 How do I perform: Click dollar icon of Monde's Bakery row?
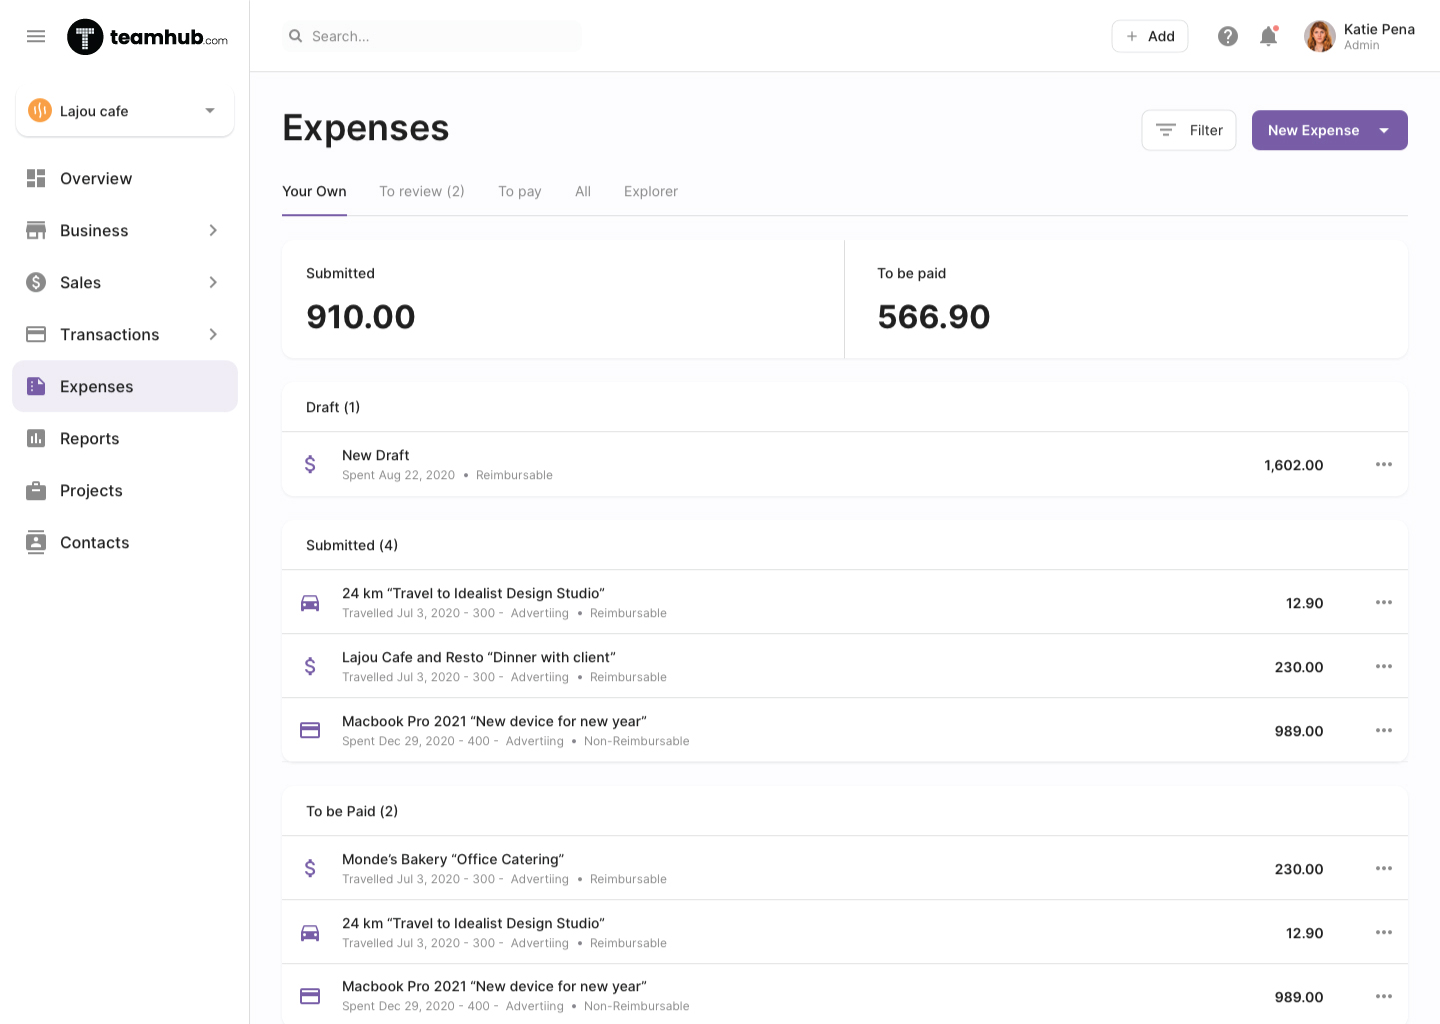point(310,868)
